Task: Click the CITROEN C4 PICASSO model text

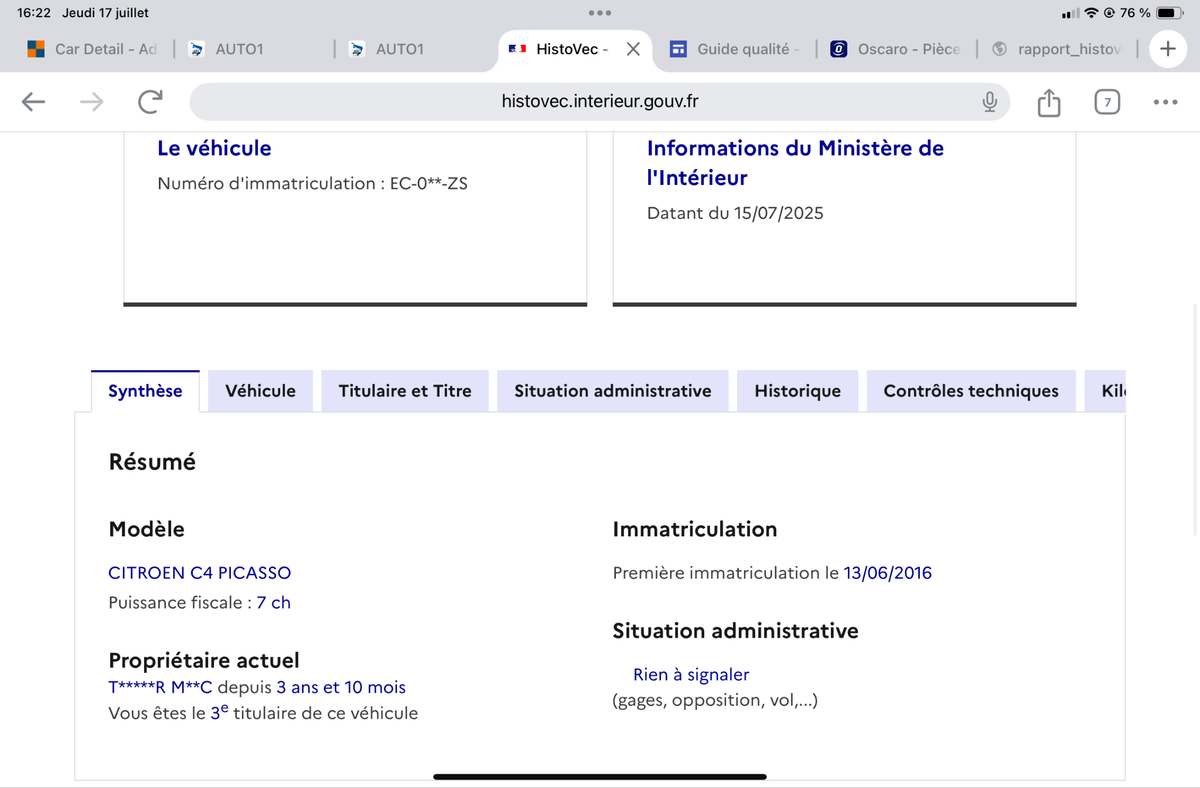Action: click(x=200, y=573)
